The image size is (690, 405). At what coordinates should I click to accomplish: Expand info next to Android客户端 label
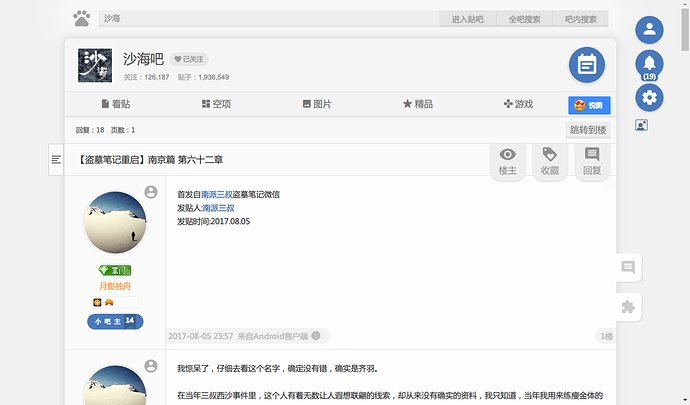click(x=316, y=336)
